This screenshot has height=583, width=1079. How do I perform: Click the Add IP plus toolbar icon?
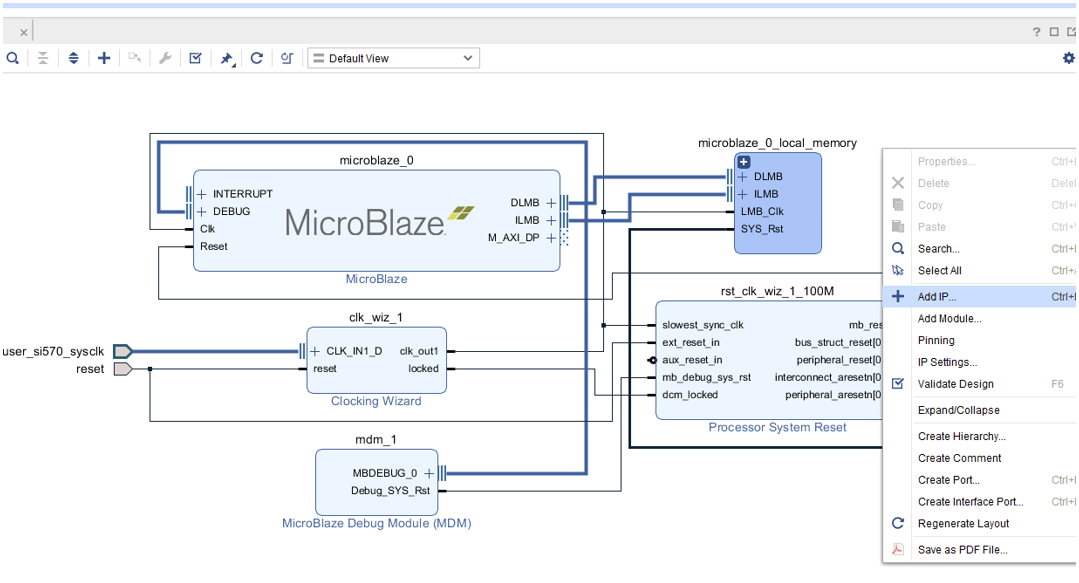[x=104, y=58]
